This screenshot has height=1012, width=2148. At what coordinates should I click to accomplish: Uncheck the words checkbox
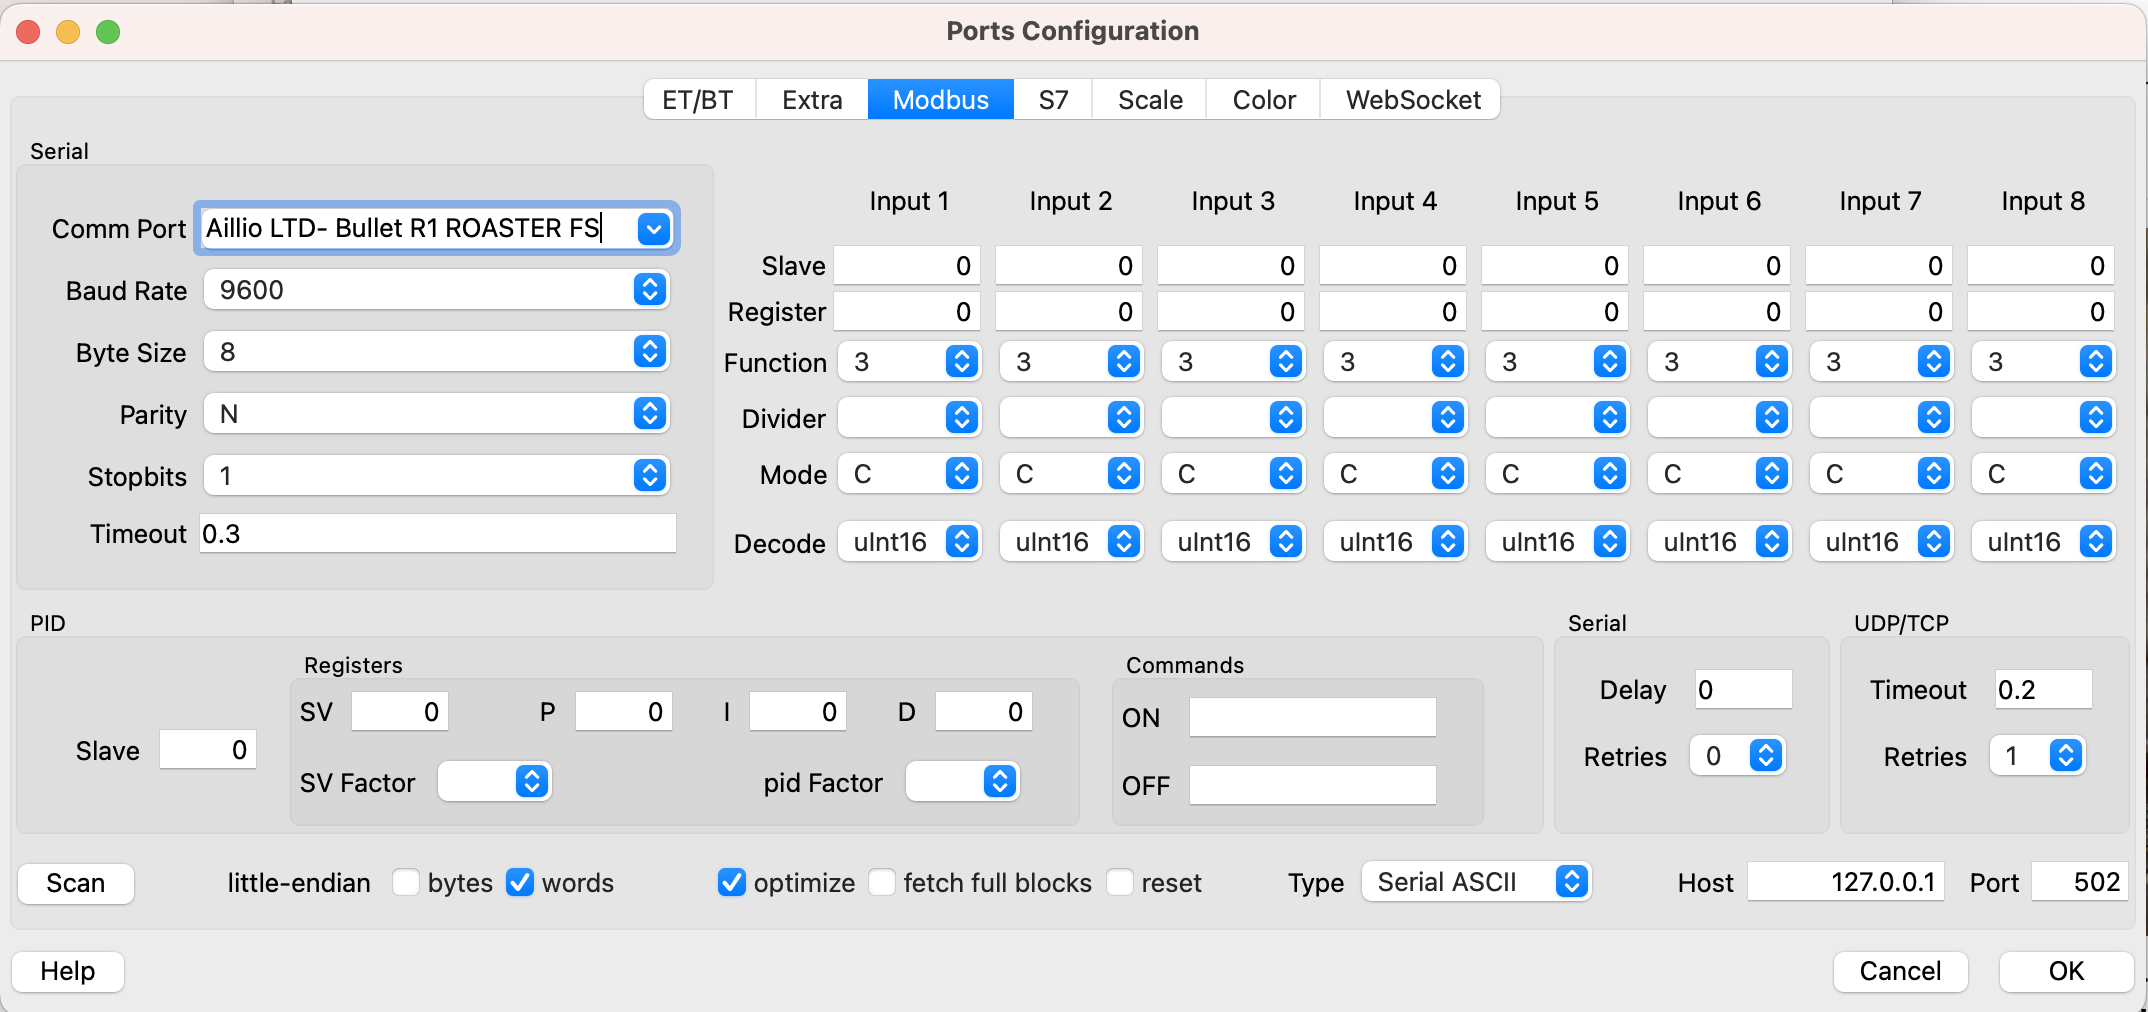point(520,883)
